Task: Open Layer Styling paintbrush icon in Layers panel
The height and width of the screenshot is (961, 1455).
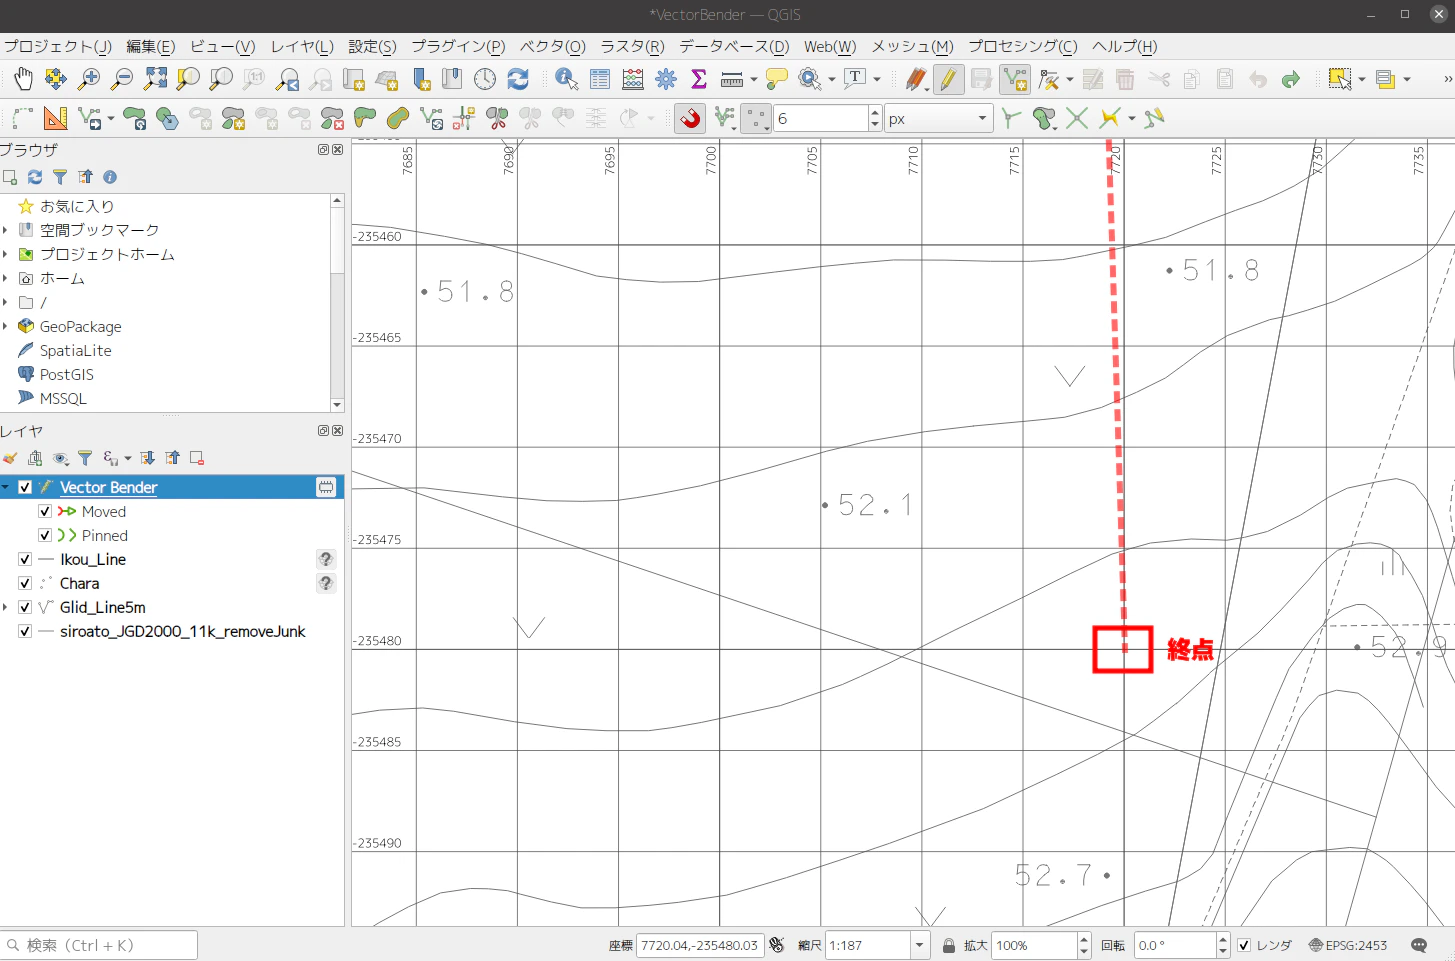Action: [10, 458]
